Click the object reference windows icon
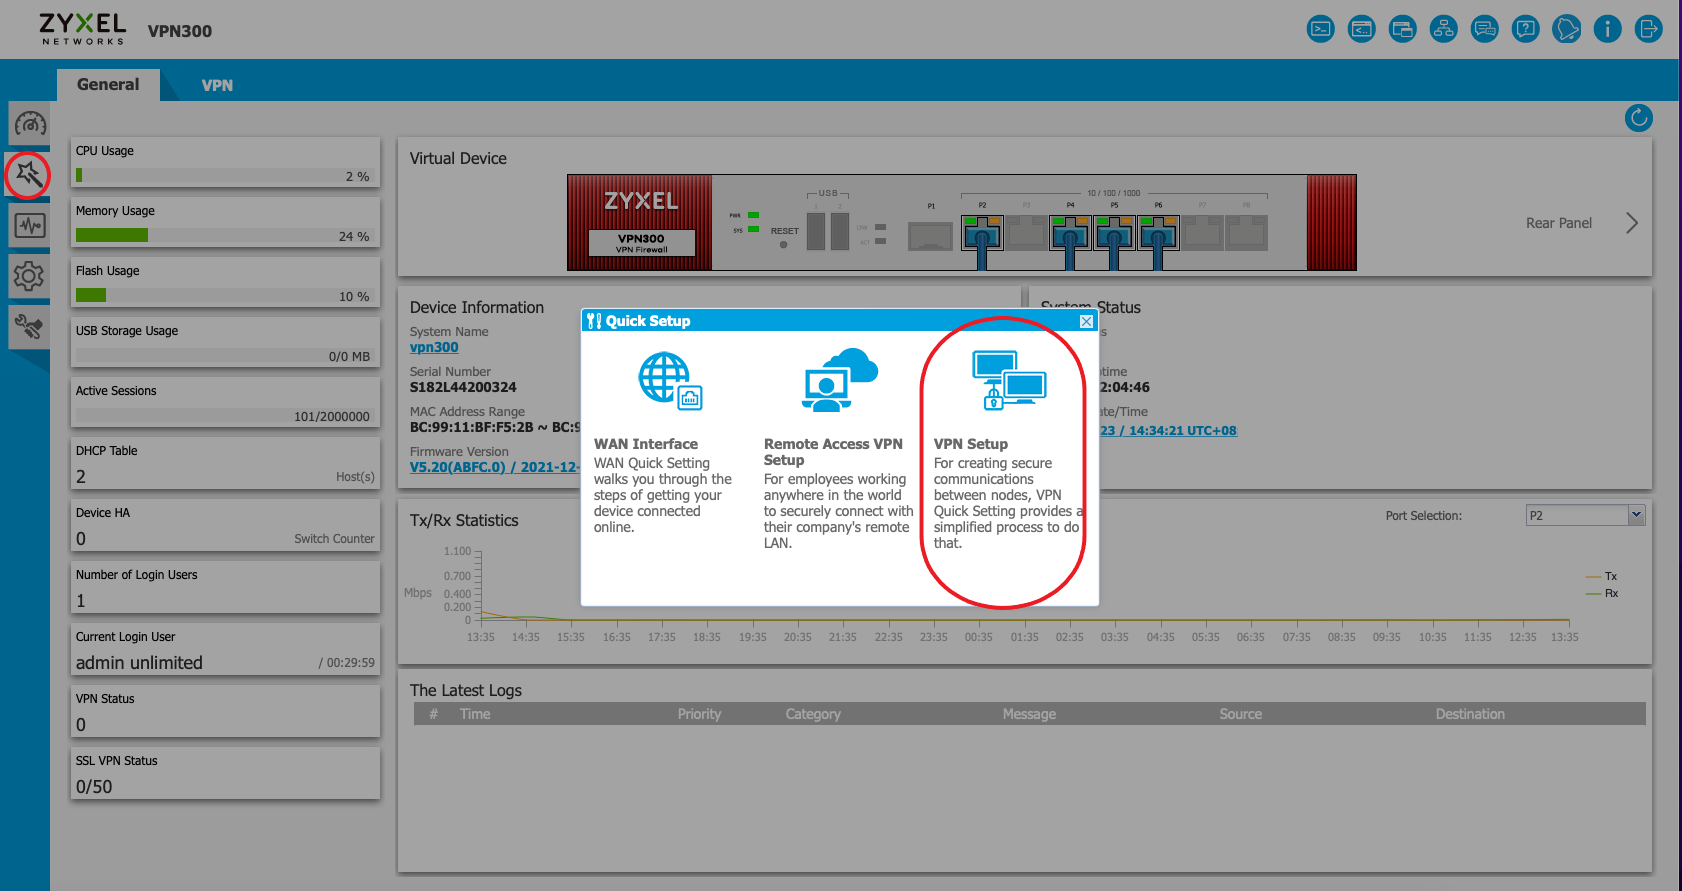The width and height of the screenshot is (1682, 891). coord(1403,29)
